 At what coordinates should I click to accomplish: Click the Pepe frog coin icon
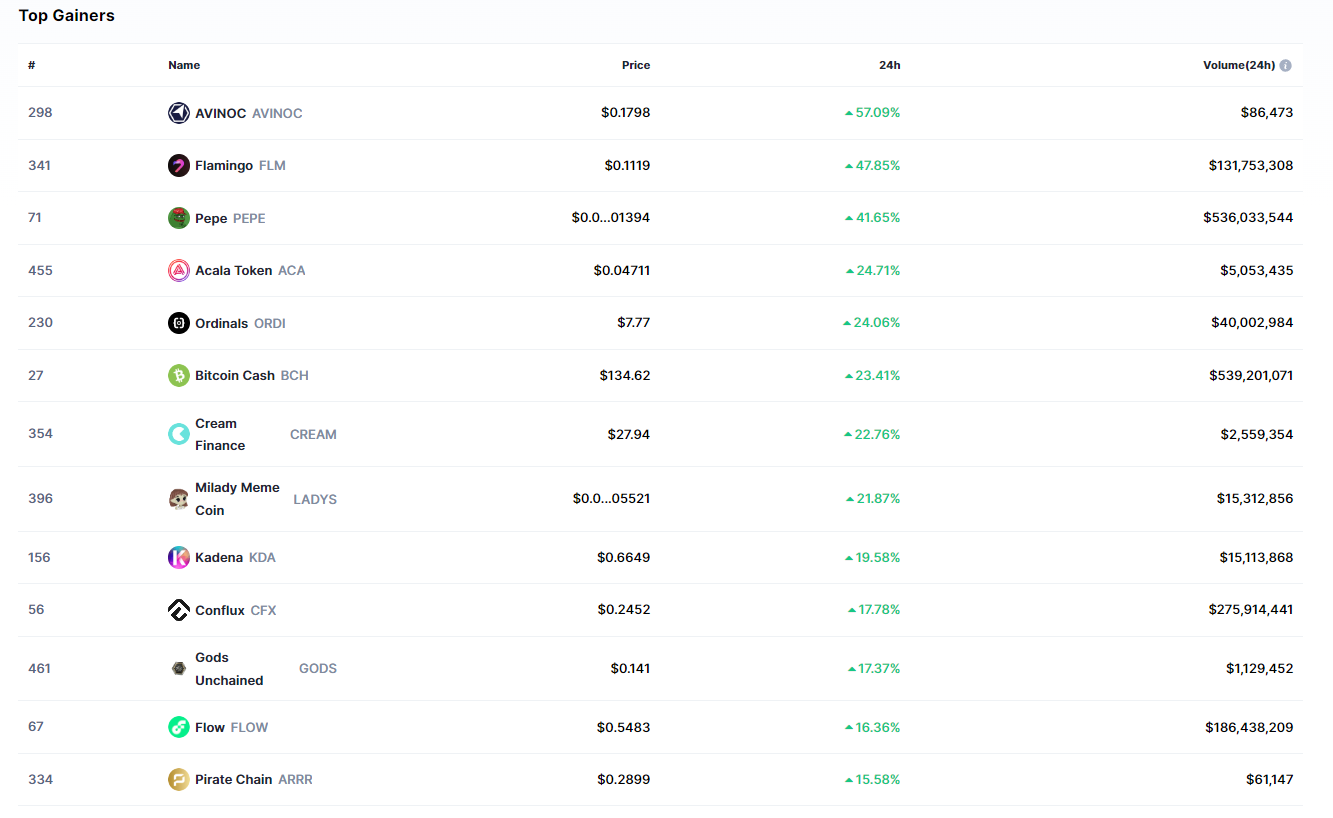point(179,218)
